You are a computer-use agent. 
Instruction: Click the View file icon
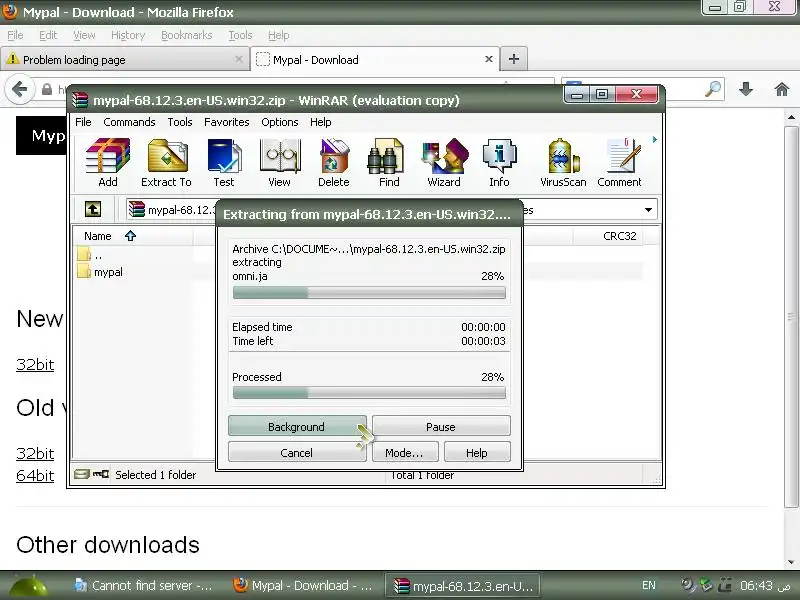pyautogui.click(x=279, y=163)
